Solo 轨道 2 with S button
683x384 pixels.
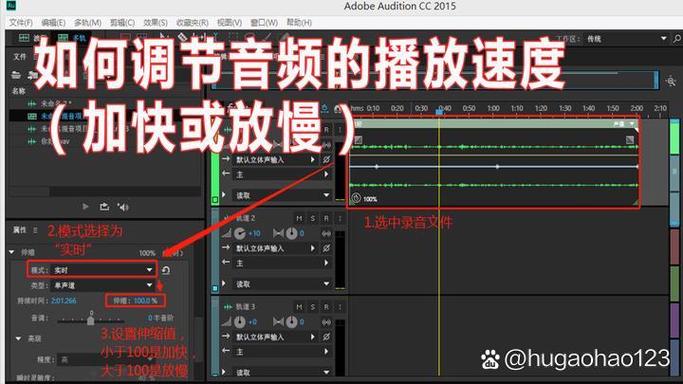[x=313, y=218]
